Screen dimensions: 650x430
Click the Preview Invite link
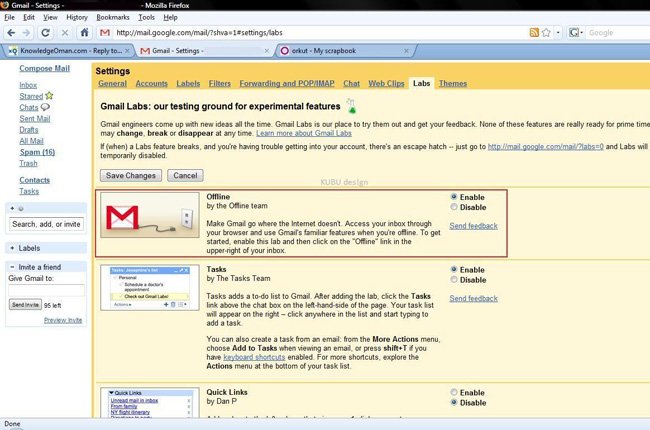63,320
